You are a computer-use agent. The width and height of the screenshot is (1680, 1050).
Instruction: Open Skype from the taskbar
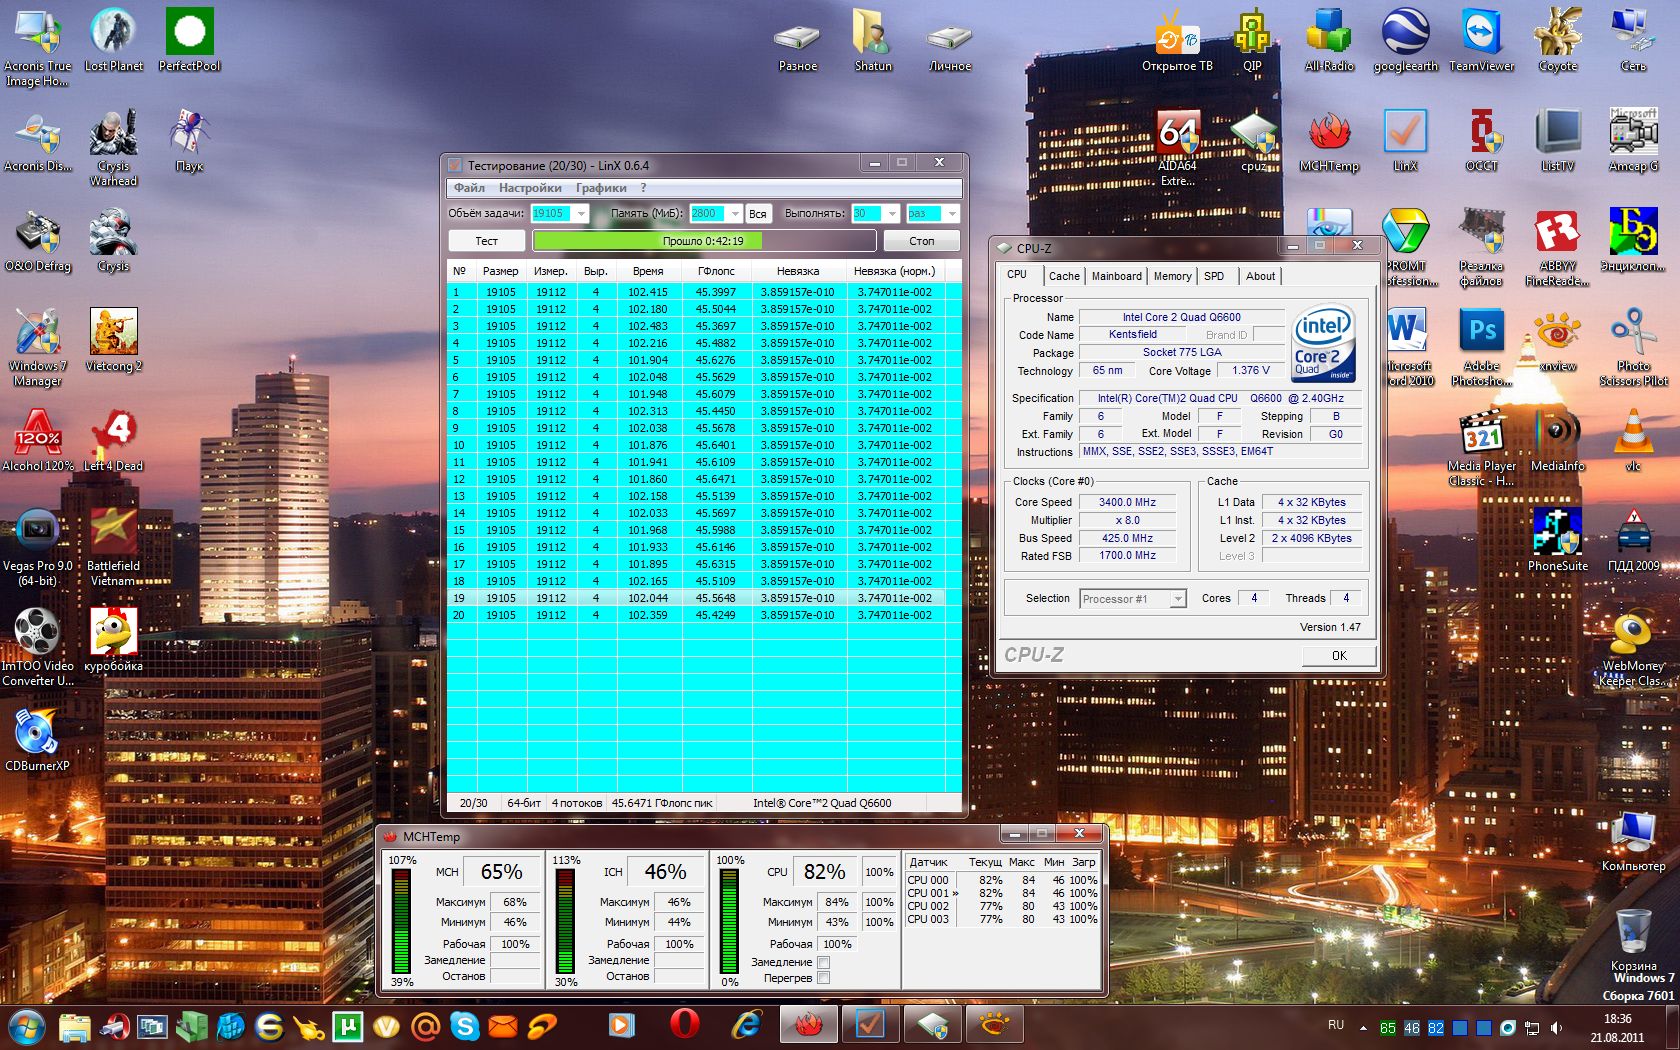coord(464,1025)
